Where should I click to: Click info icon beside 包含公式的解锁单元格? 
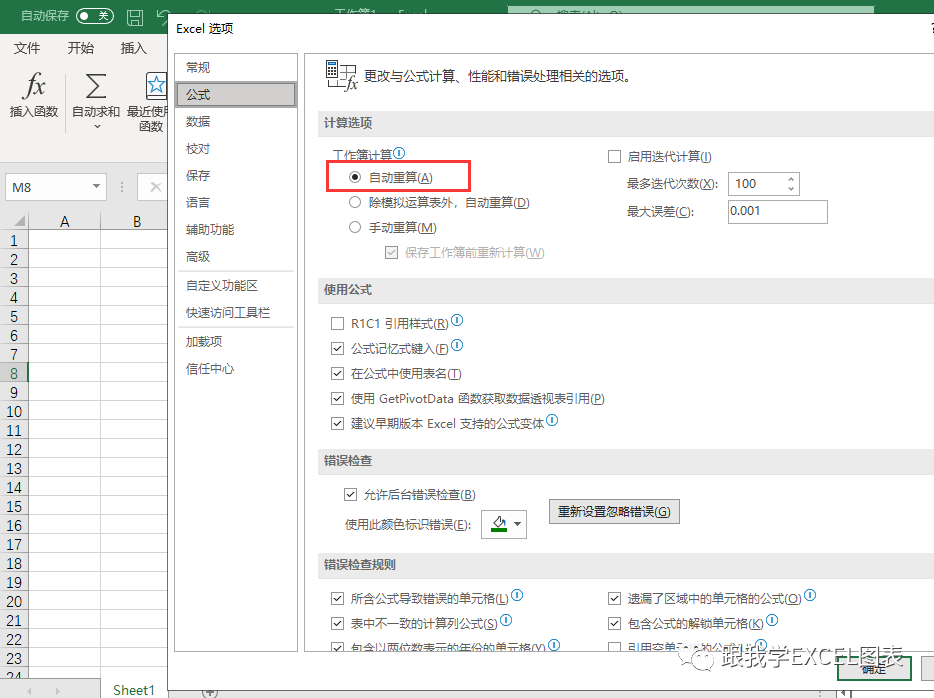[x=772, y=621]
